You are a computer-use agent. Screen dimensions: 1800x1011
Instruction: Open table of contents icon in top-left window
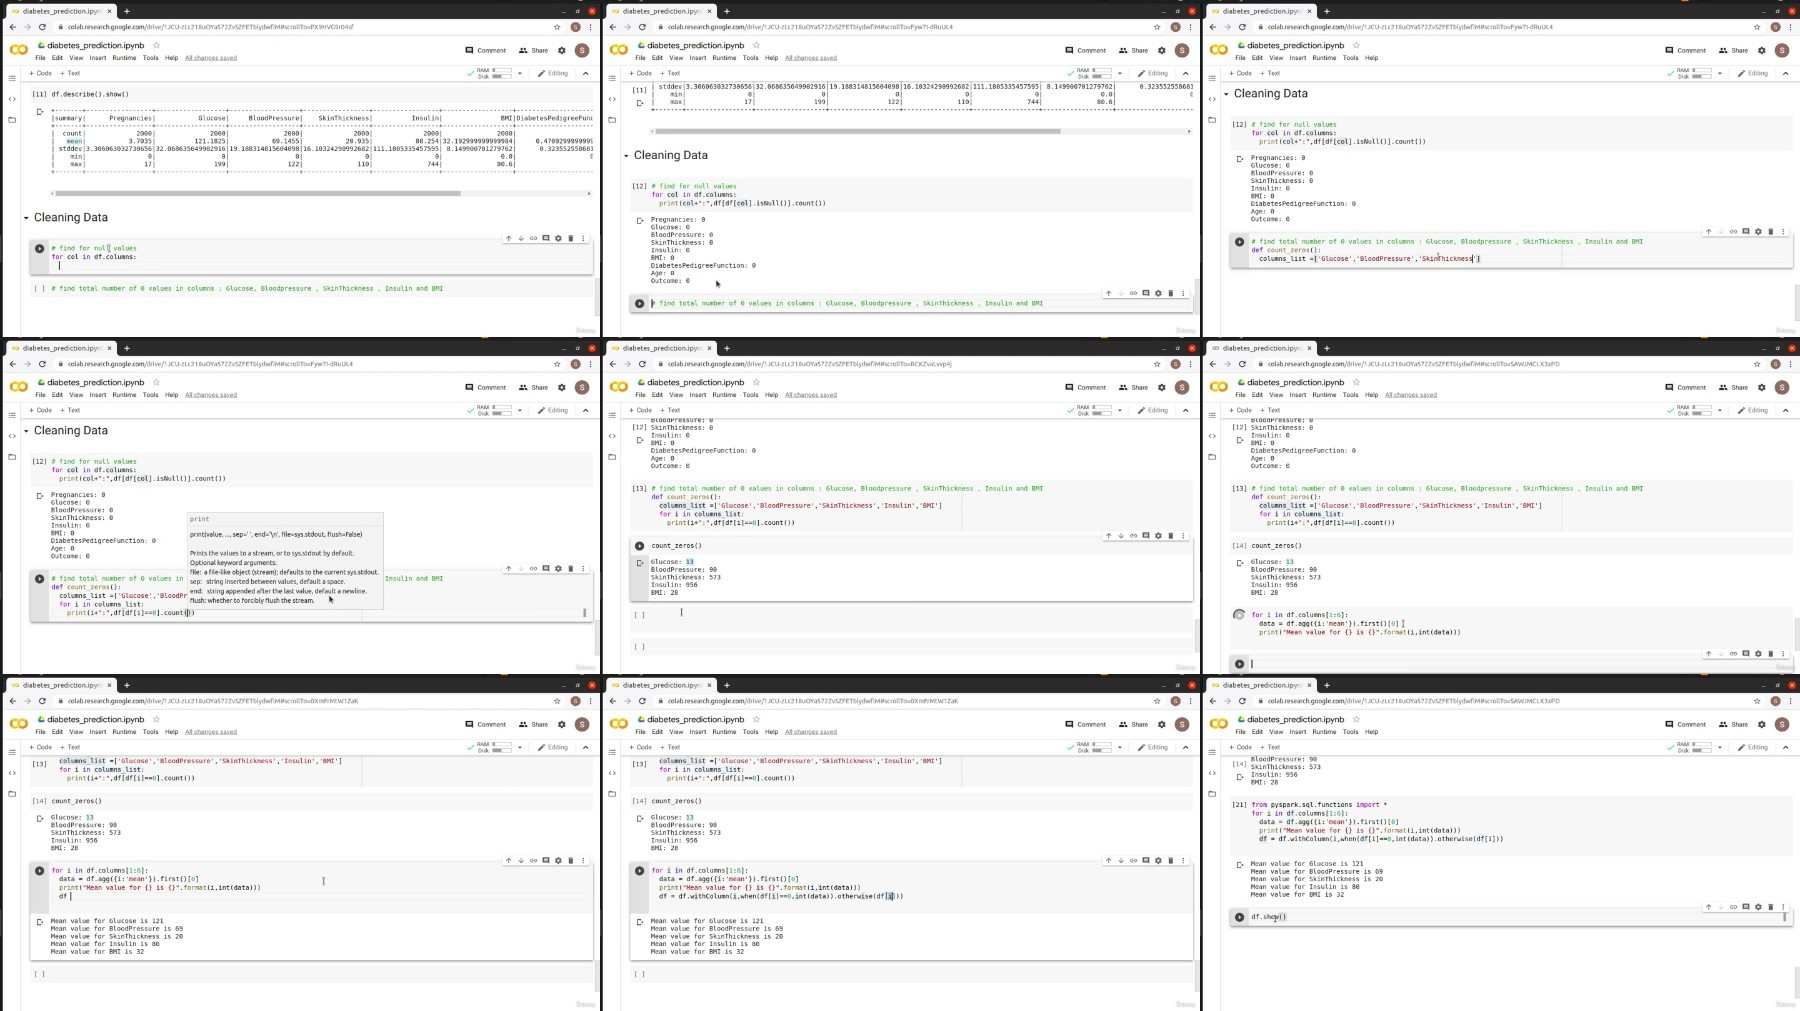click(12, 78)
